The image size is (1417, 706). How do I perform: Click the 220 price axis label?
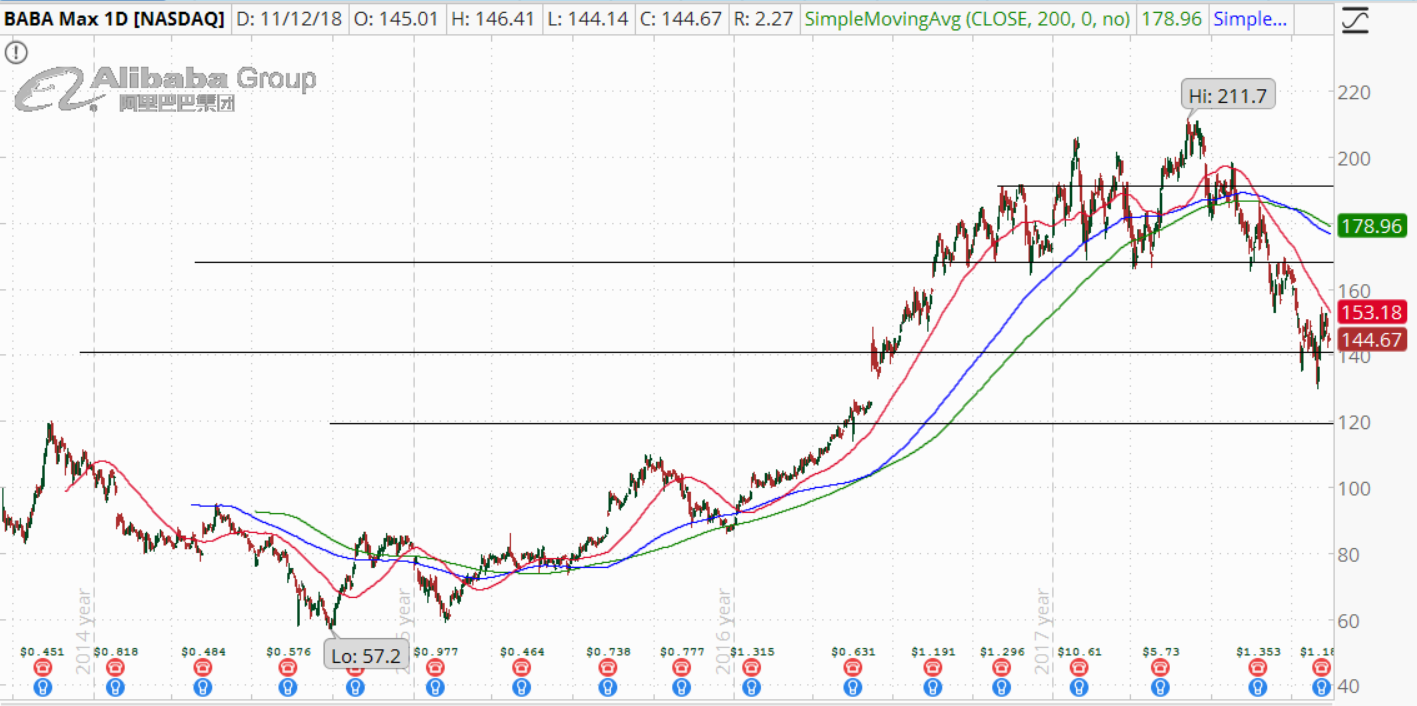(1354, 92)
